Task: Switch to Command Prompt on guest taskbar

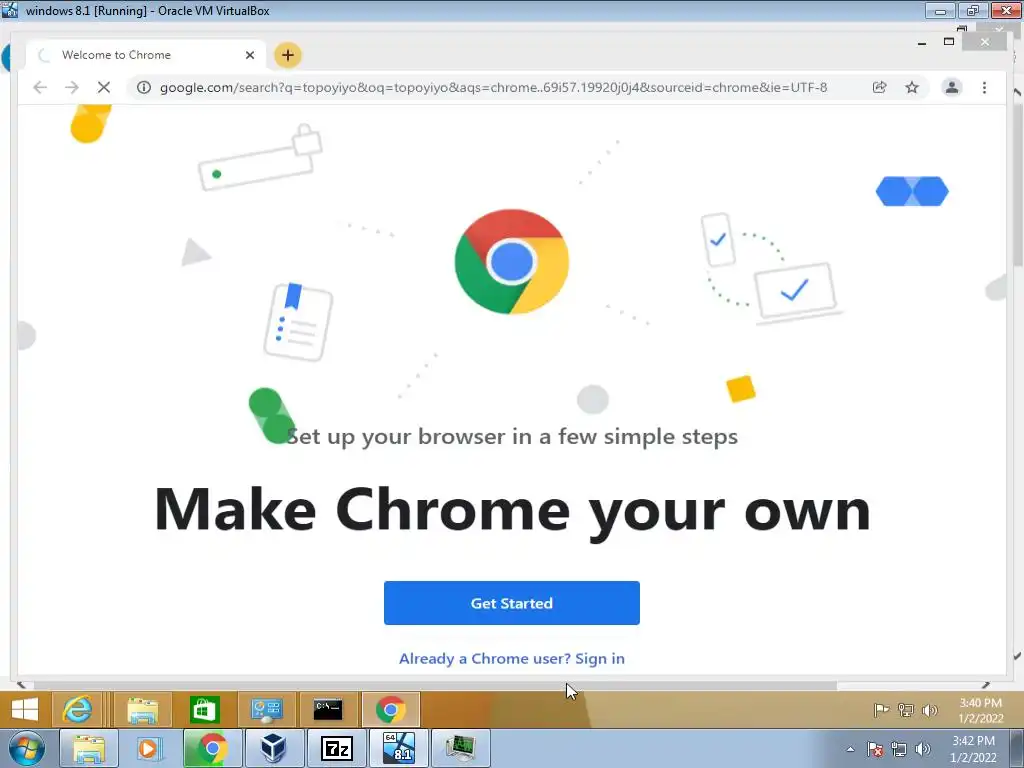Action: 328,709
